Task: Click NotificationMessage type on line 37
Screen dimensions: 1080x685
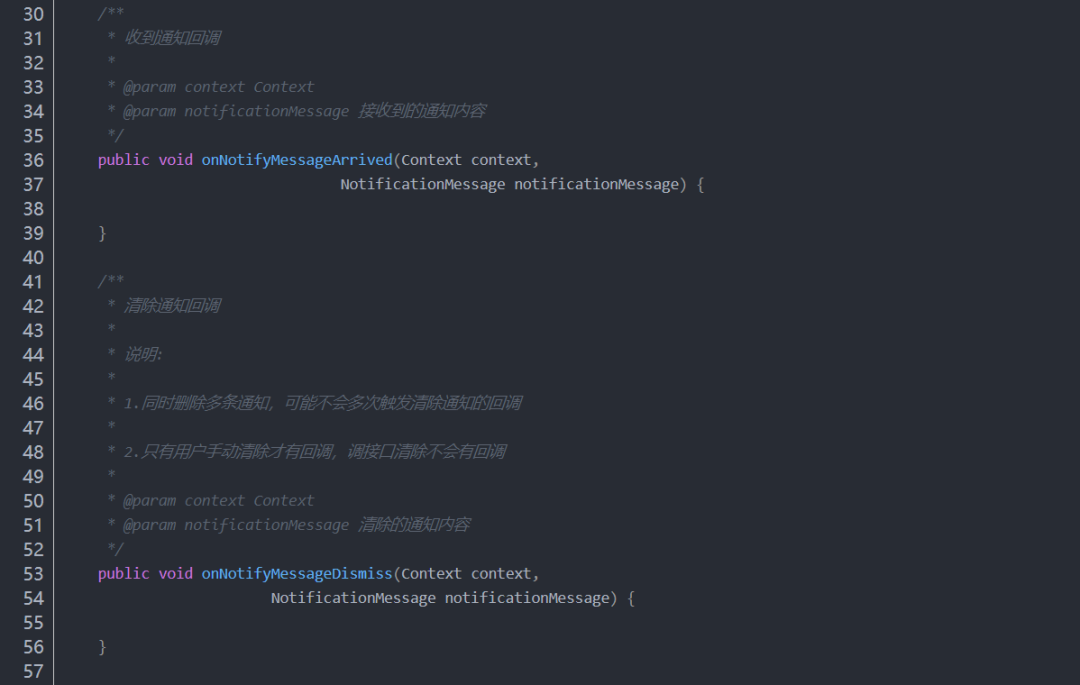Action: coord(422,185)
